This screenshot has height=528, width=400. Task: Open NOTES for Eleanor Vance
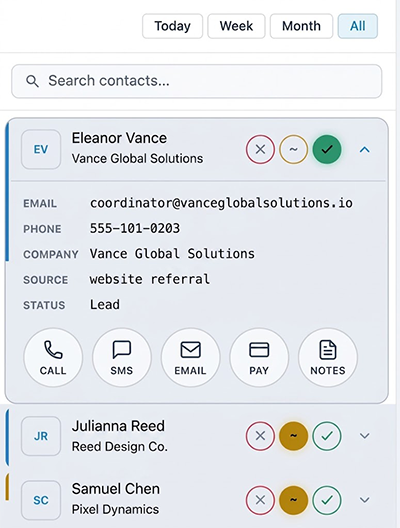coord(328,357)
